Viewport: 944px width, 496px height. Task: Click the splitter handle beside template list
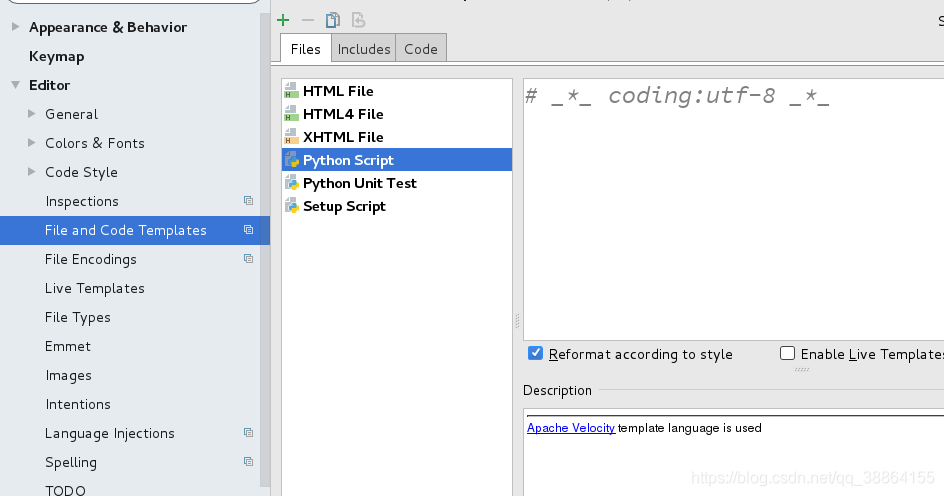coord(517,321)
